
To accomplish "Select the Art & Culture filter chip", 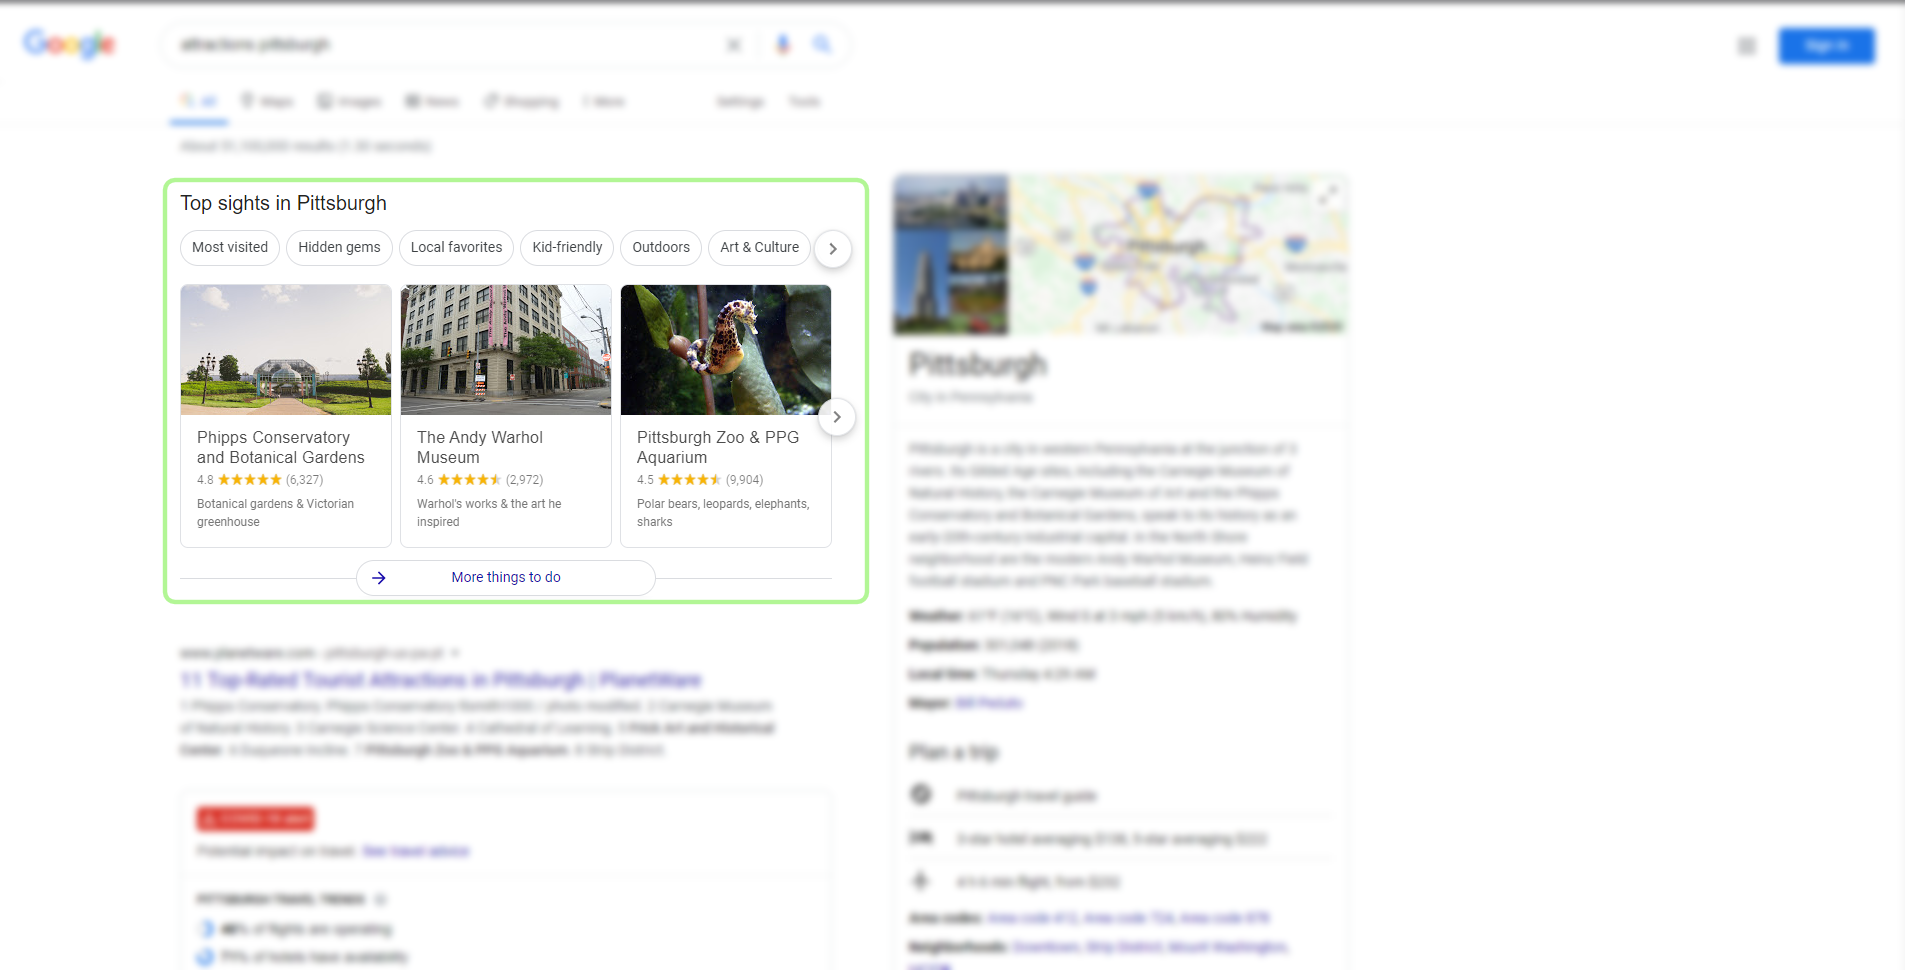I will 759,248.
